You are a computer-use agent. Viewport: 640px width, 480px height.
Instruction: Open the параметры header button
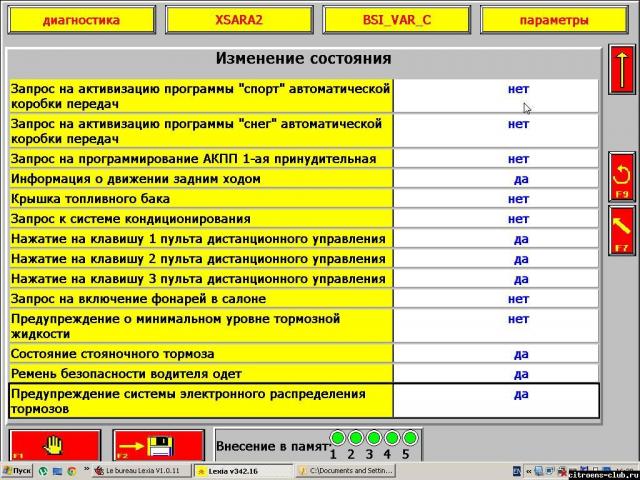coord(554,20)
